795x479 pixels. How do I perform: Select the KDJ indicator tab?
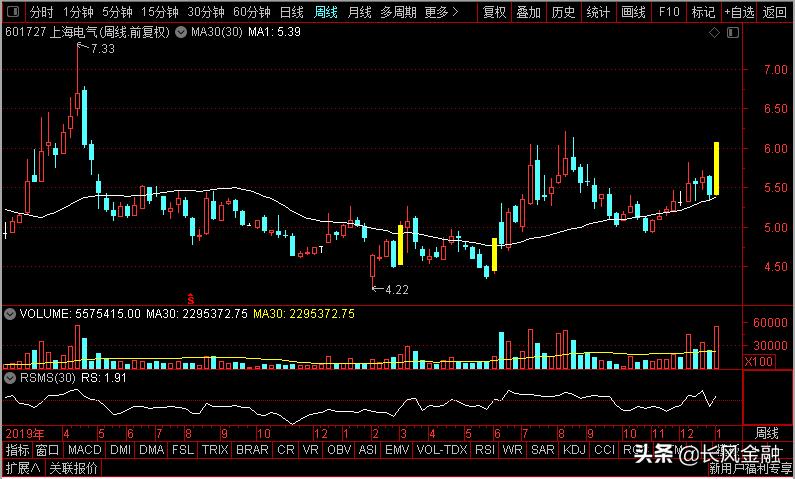point(574,449)
